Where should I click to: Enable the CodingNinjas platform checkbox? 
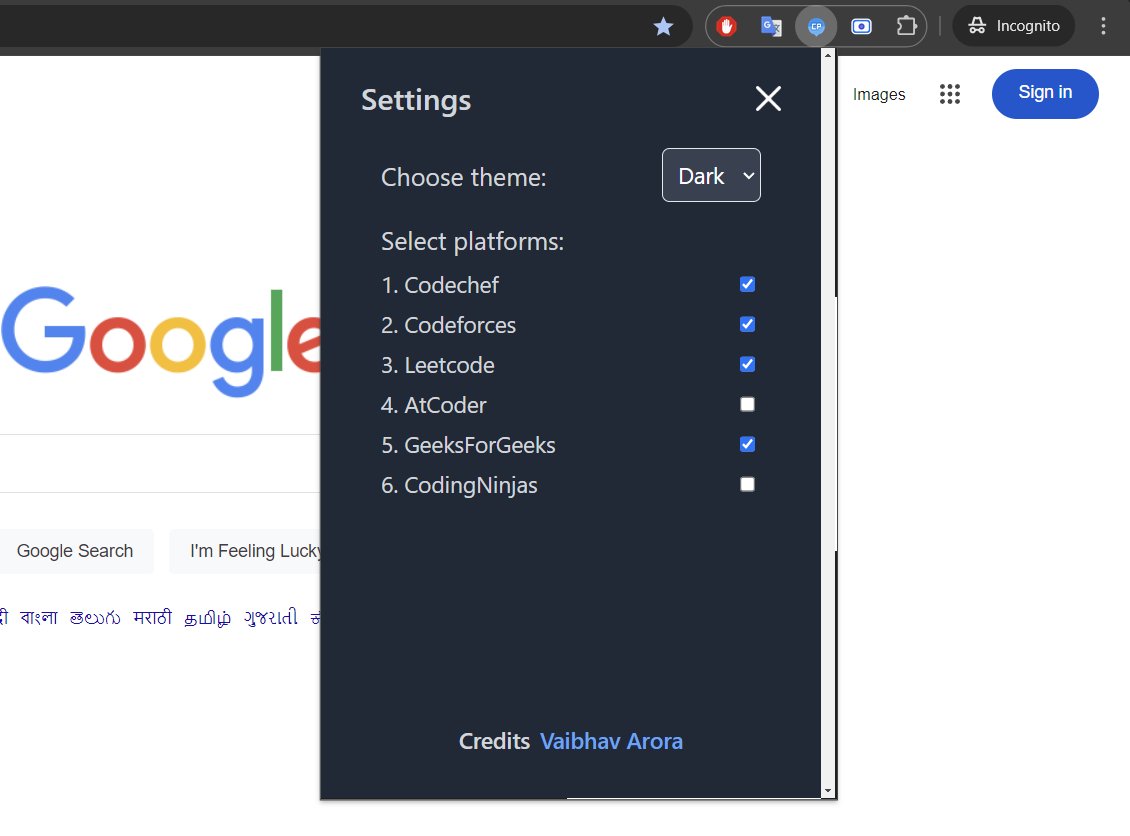pyautogui.click(x=747, y=484)
